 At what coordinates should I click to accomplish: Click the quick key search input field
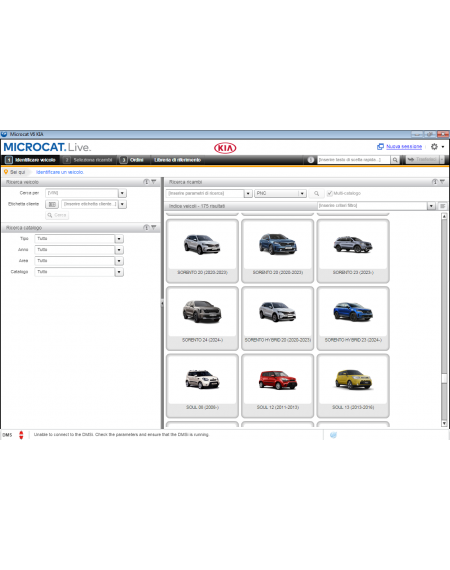354,160
